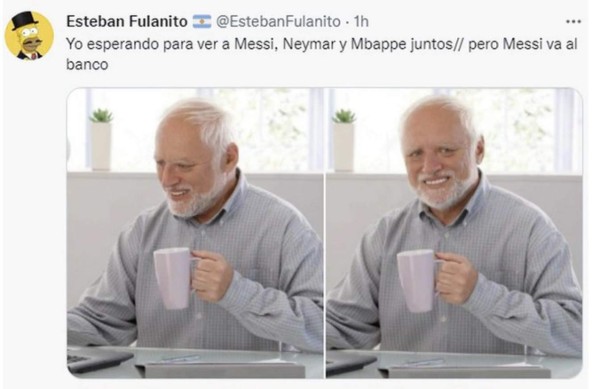This screenshot has height=389, width=600.
Task: Open the top-hat cartoon profile avatar
Action: 29,35
